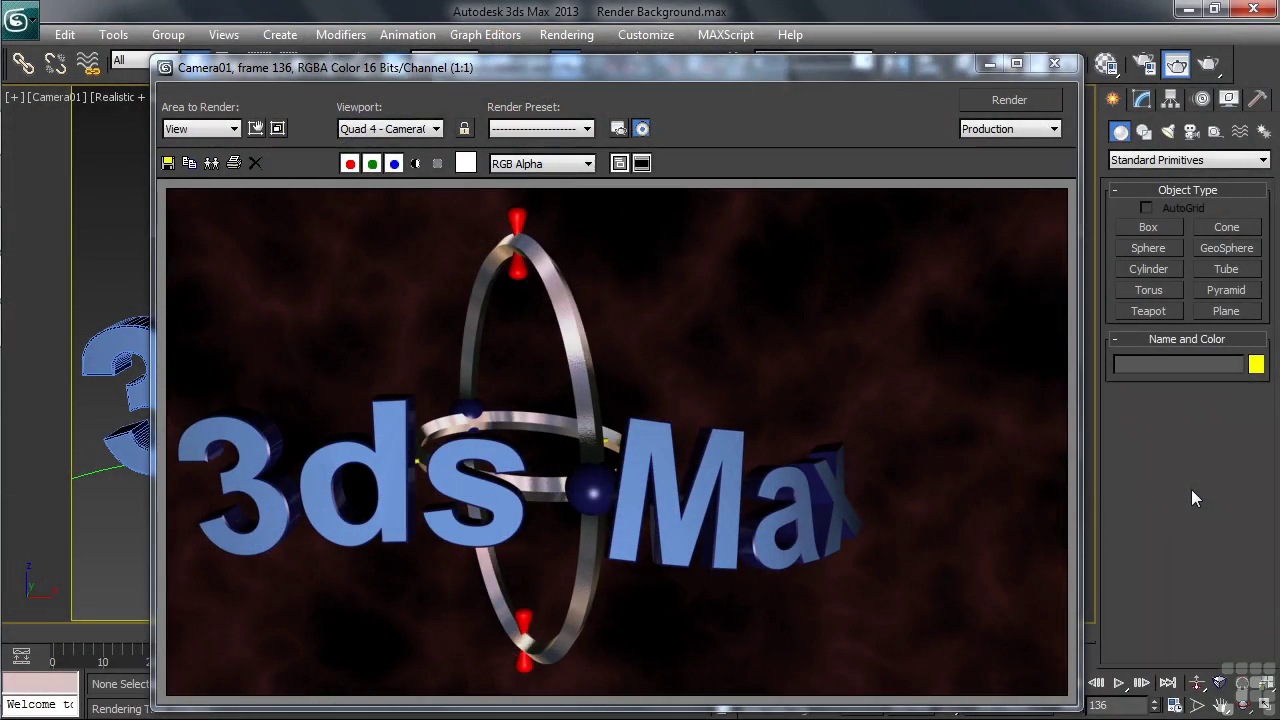Select the Cameras category icon

pyautogui.click(x=1191, y=132)
